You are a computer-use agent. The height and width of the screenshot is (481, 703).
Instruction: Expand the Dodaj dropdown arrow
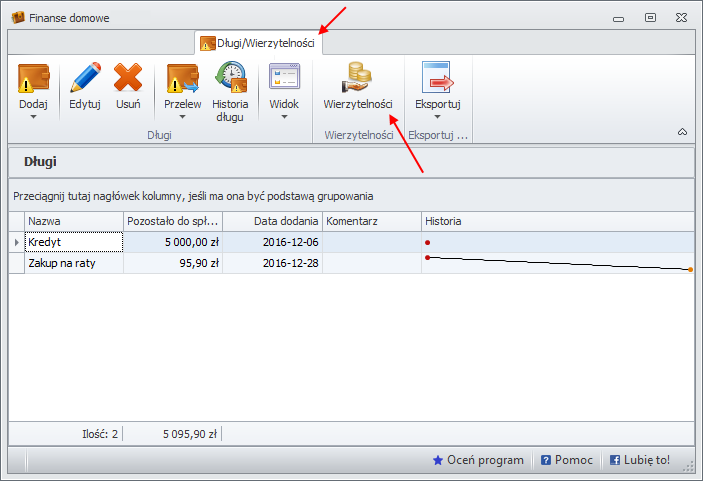coord(33,117)
